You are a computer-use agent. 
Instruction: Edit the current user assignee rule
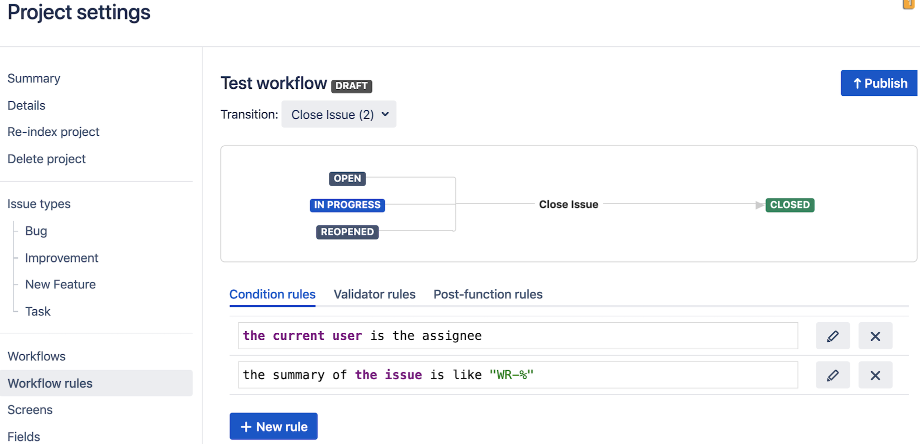tap(833, 335)
